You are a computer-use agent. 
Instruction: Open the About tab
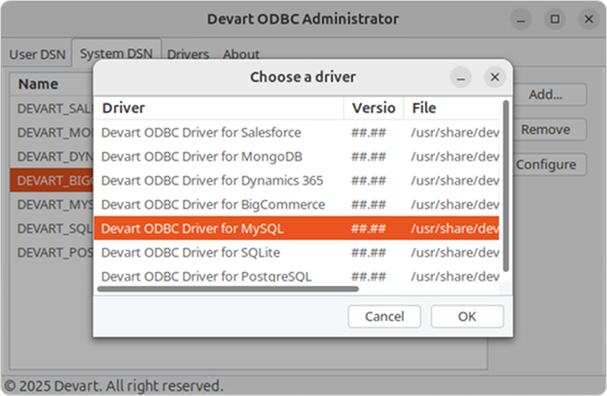click(x=241, y=54)
